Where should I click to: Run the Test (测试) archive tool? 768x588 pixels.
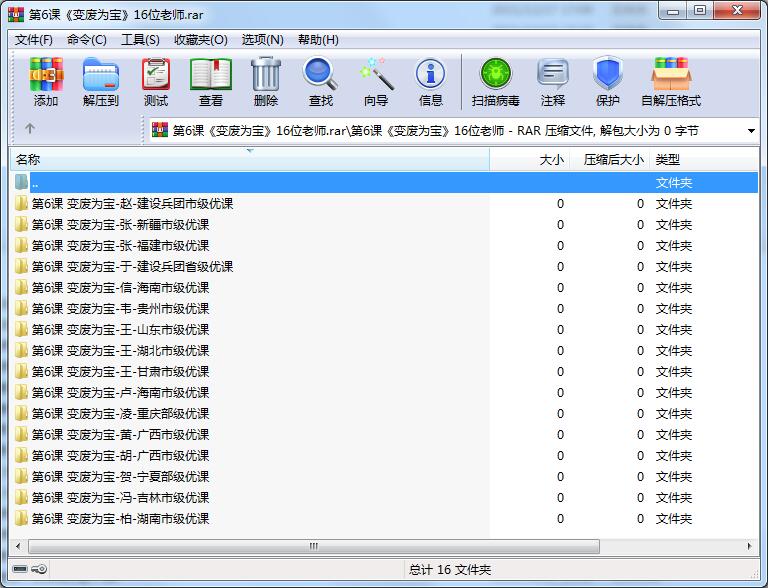(x=156, y=74)
